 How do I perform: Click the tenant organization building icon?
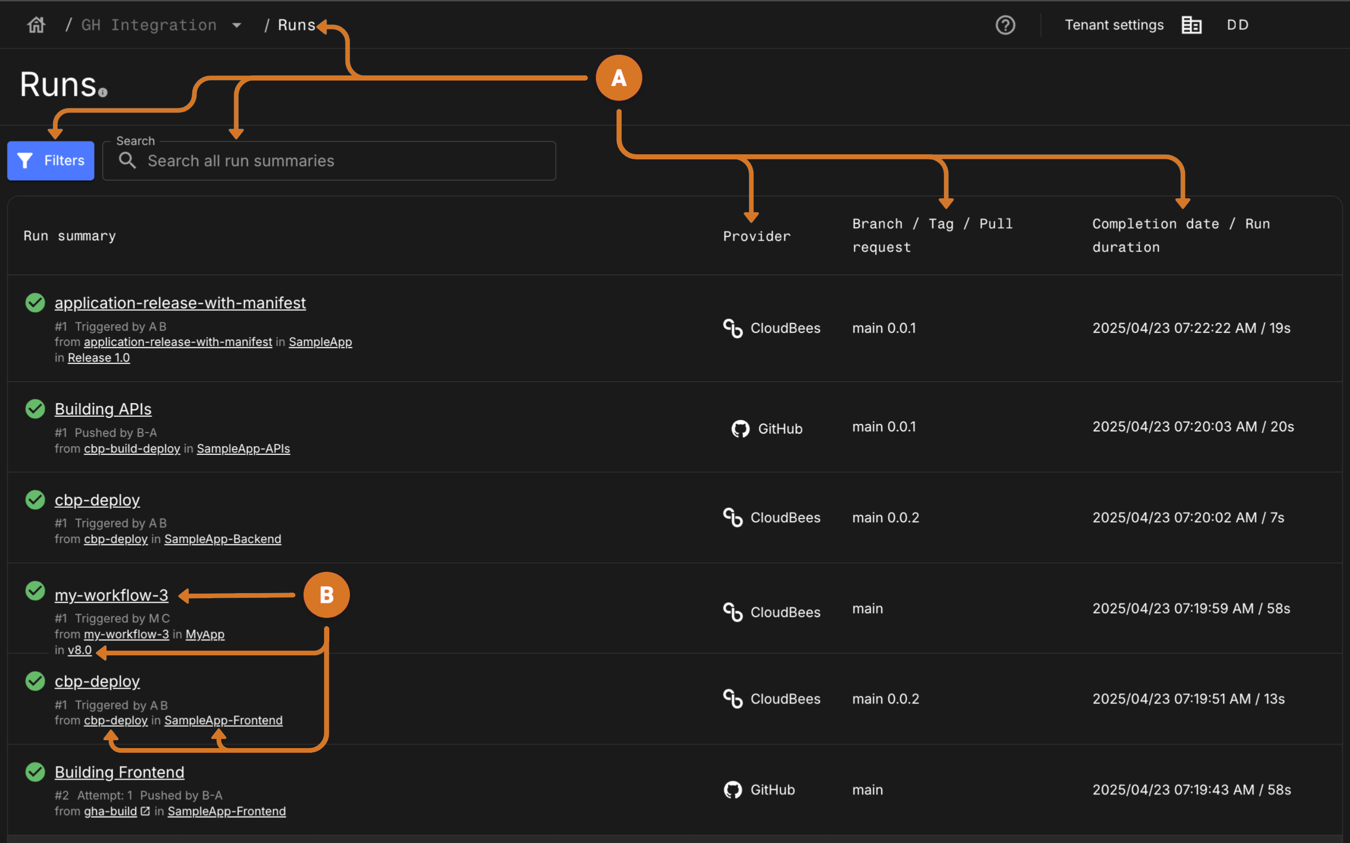[1191, 25]
